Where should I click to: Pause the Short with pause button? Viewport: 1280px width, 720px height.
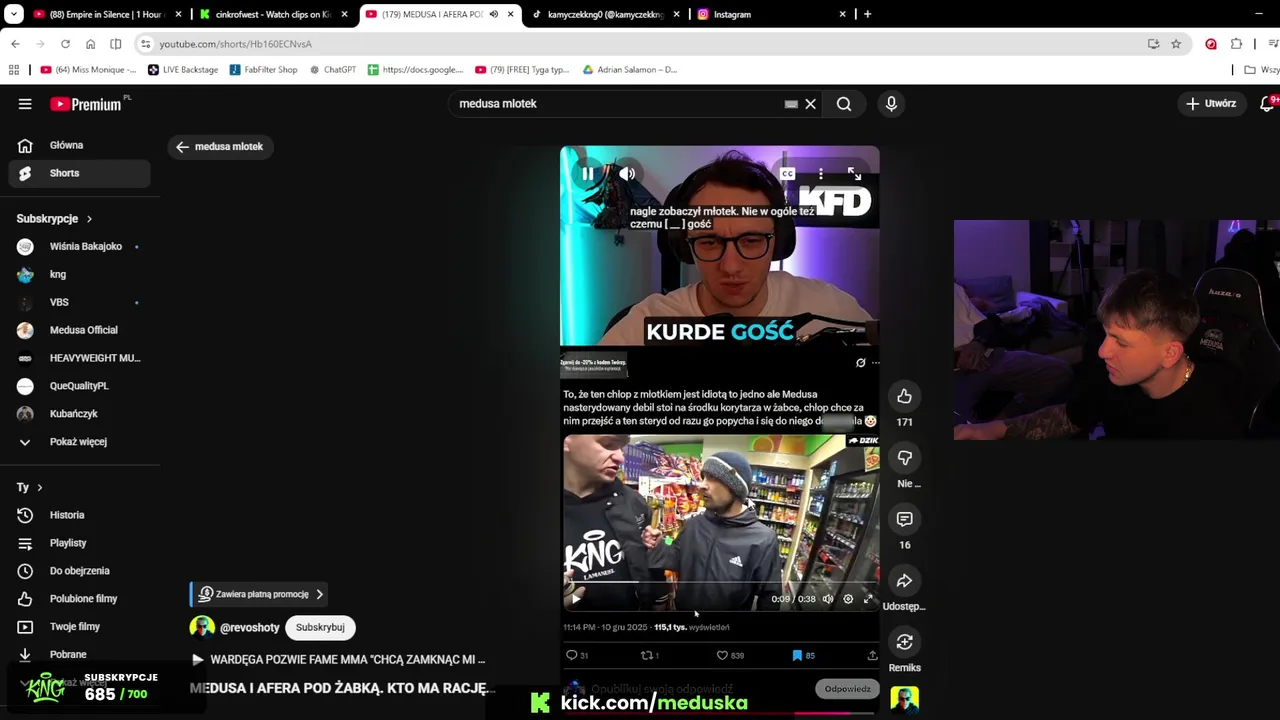(588, 174)
